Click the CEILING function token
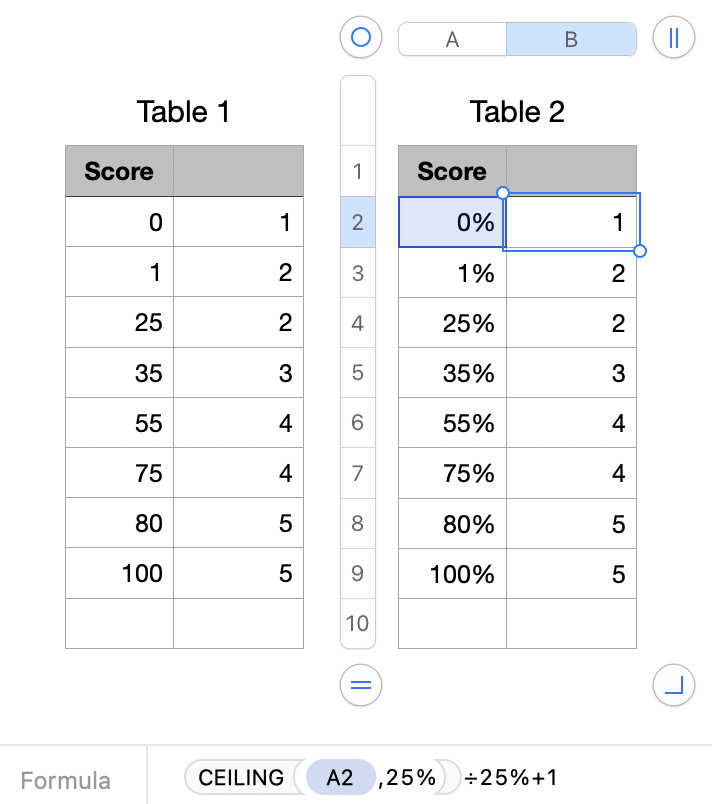The width and height of the screenshot is (712, 804). [x=239, y=777]
